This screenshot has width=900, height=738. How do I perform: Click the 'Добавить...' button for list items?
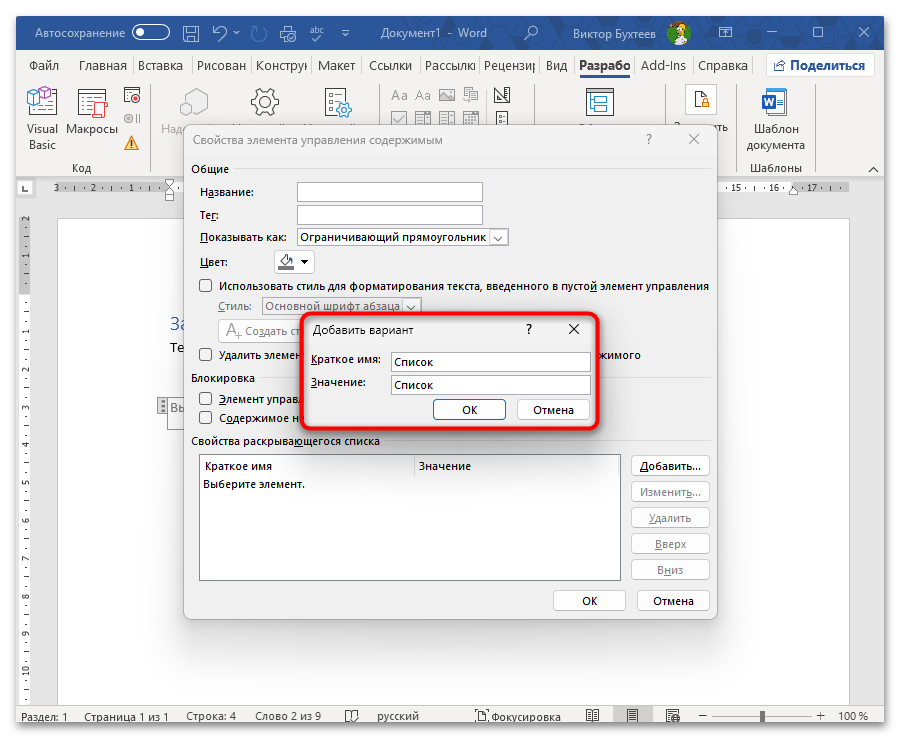coord(670,466)
